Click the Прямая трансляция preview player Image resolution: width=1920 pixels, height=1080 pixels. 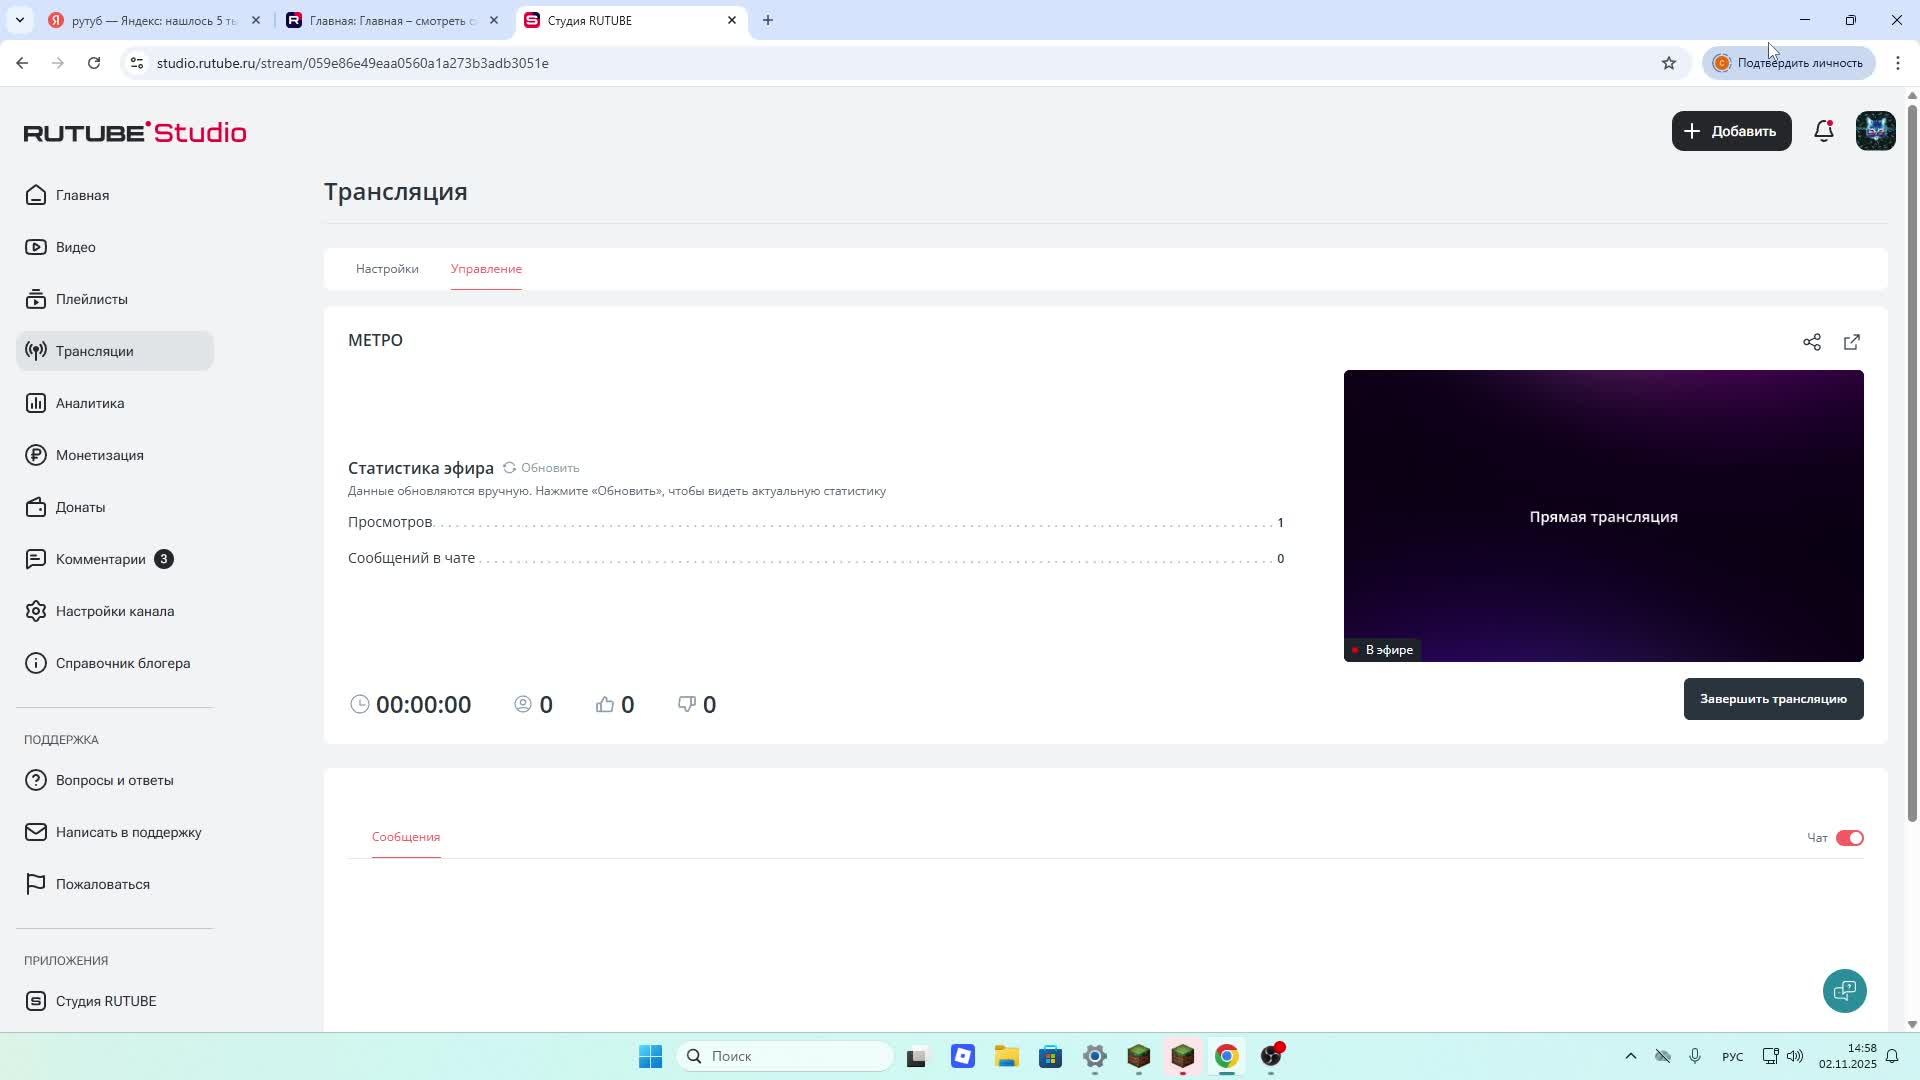point(1602,516)
